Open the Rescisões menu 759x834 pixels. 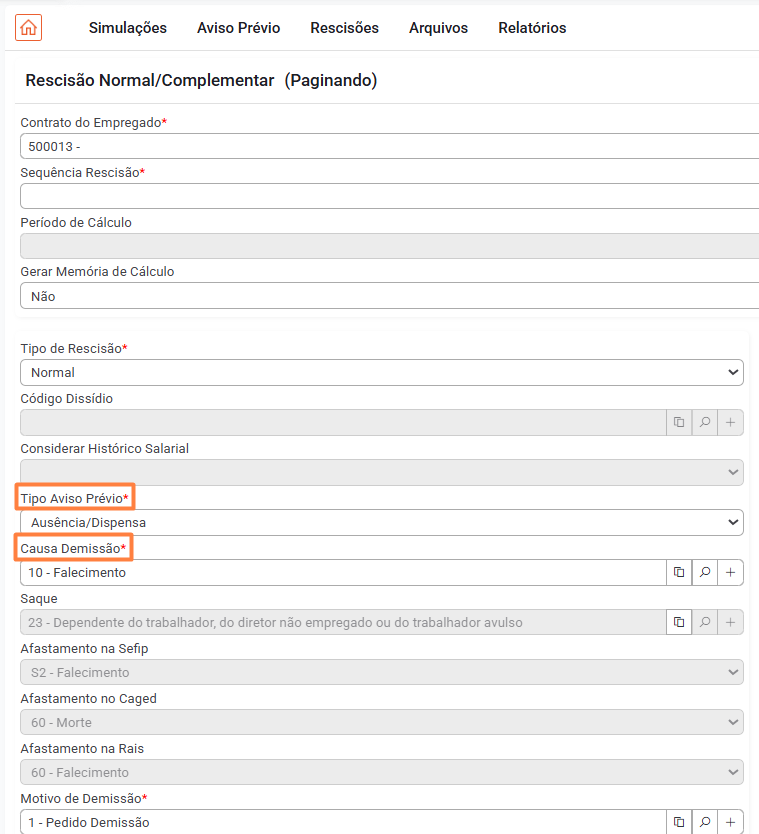point(345,28)
